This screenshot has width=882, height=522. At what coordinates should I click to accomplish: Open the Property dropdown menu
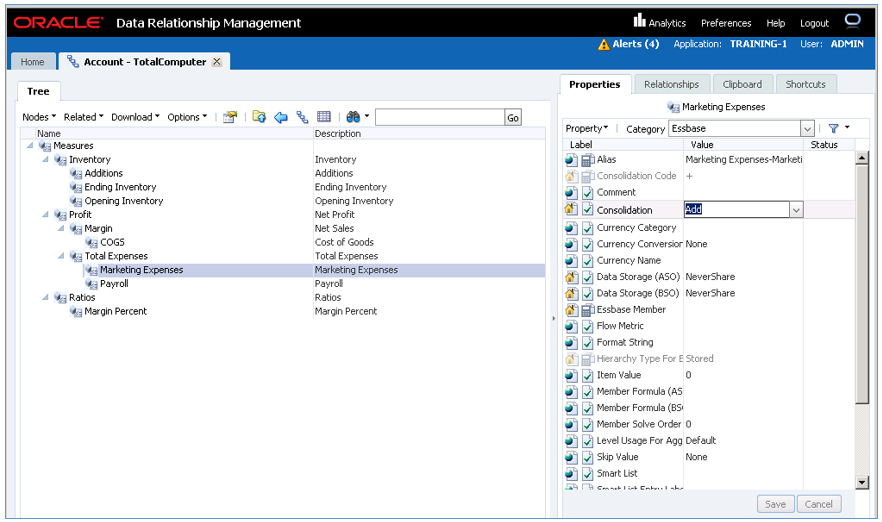point(587,129)
